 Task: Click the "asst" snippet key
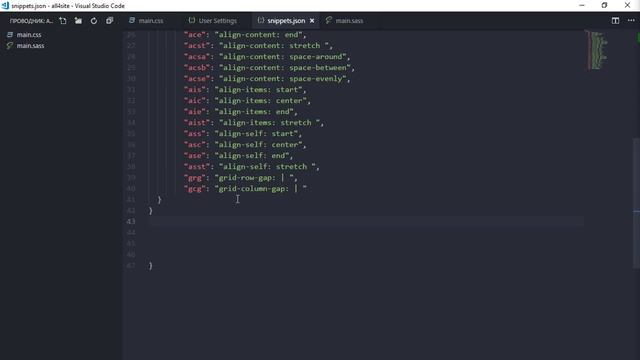click(197, 167)
